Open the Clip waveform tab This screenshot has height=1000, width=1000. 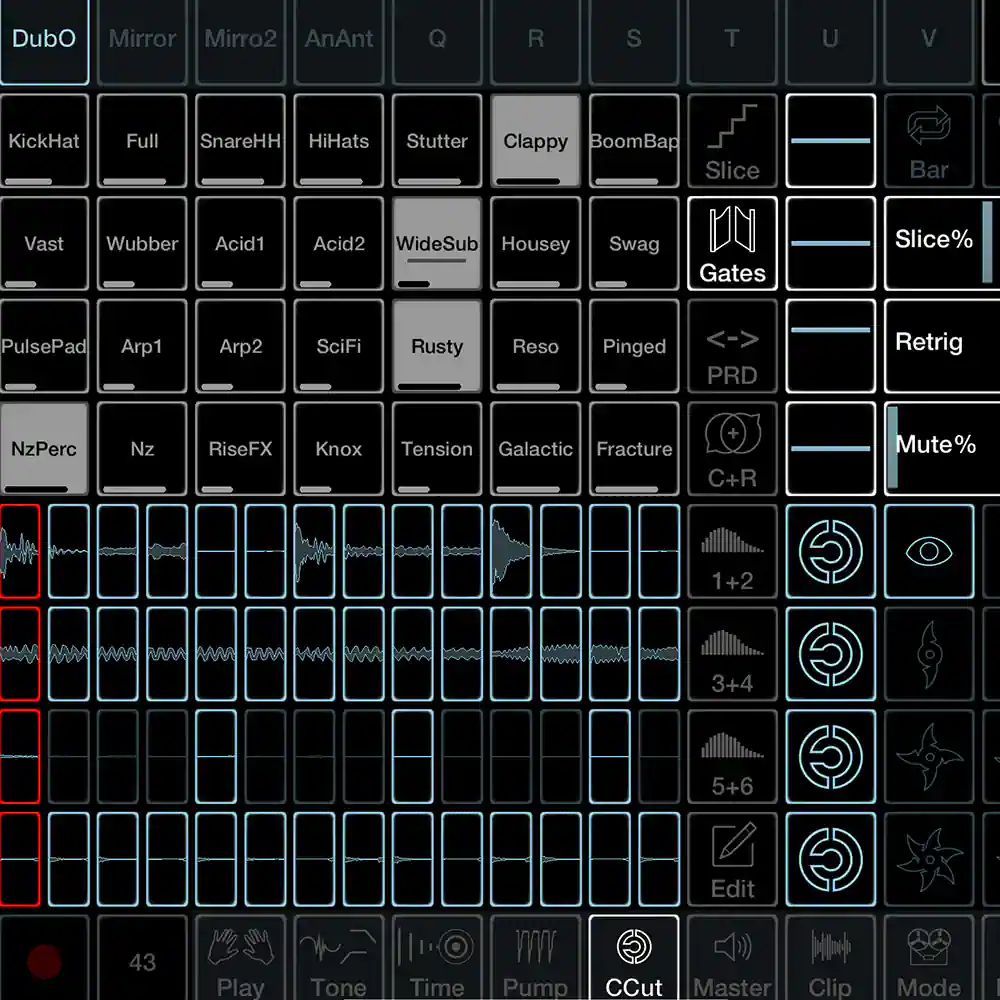tap(830, 959)
